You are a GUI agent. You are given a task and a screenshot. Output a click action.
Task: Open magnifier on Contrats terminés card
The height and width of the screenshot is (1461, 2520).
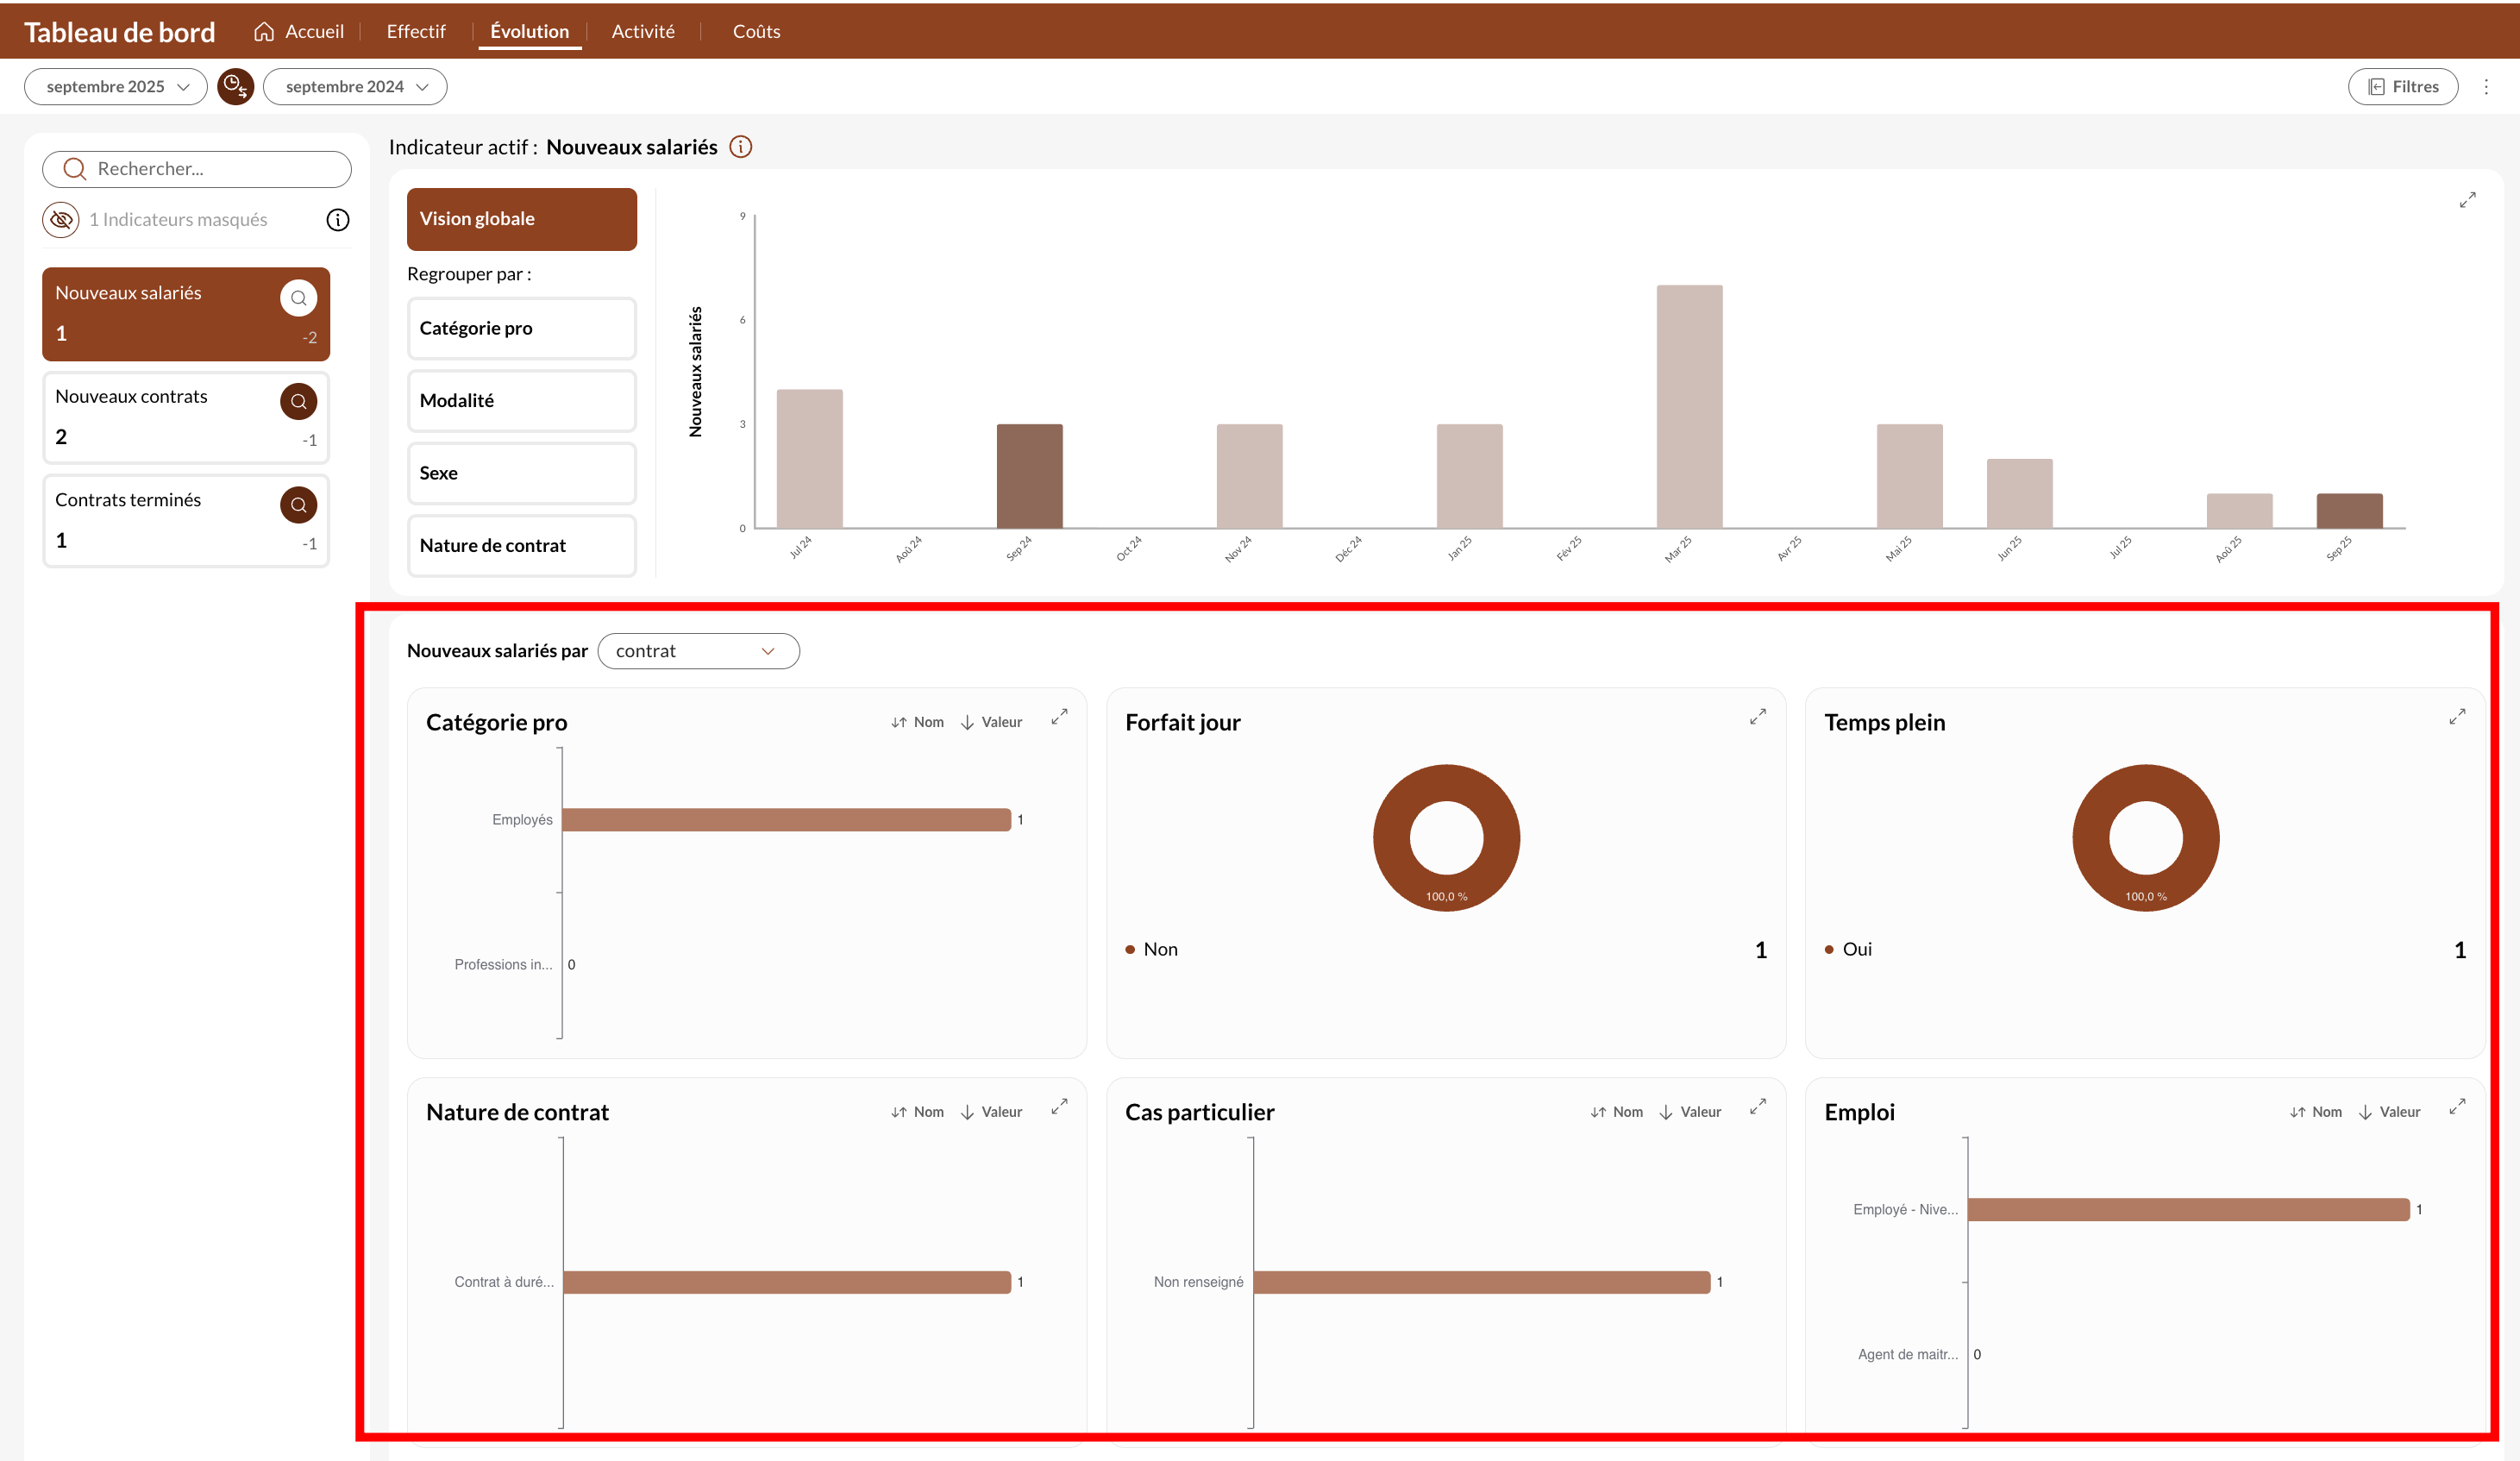[x=298, y=505]
